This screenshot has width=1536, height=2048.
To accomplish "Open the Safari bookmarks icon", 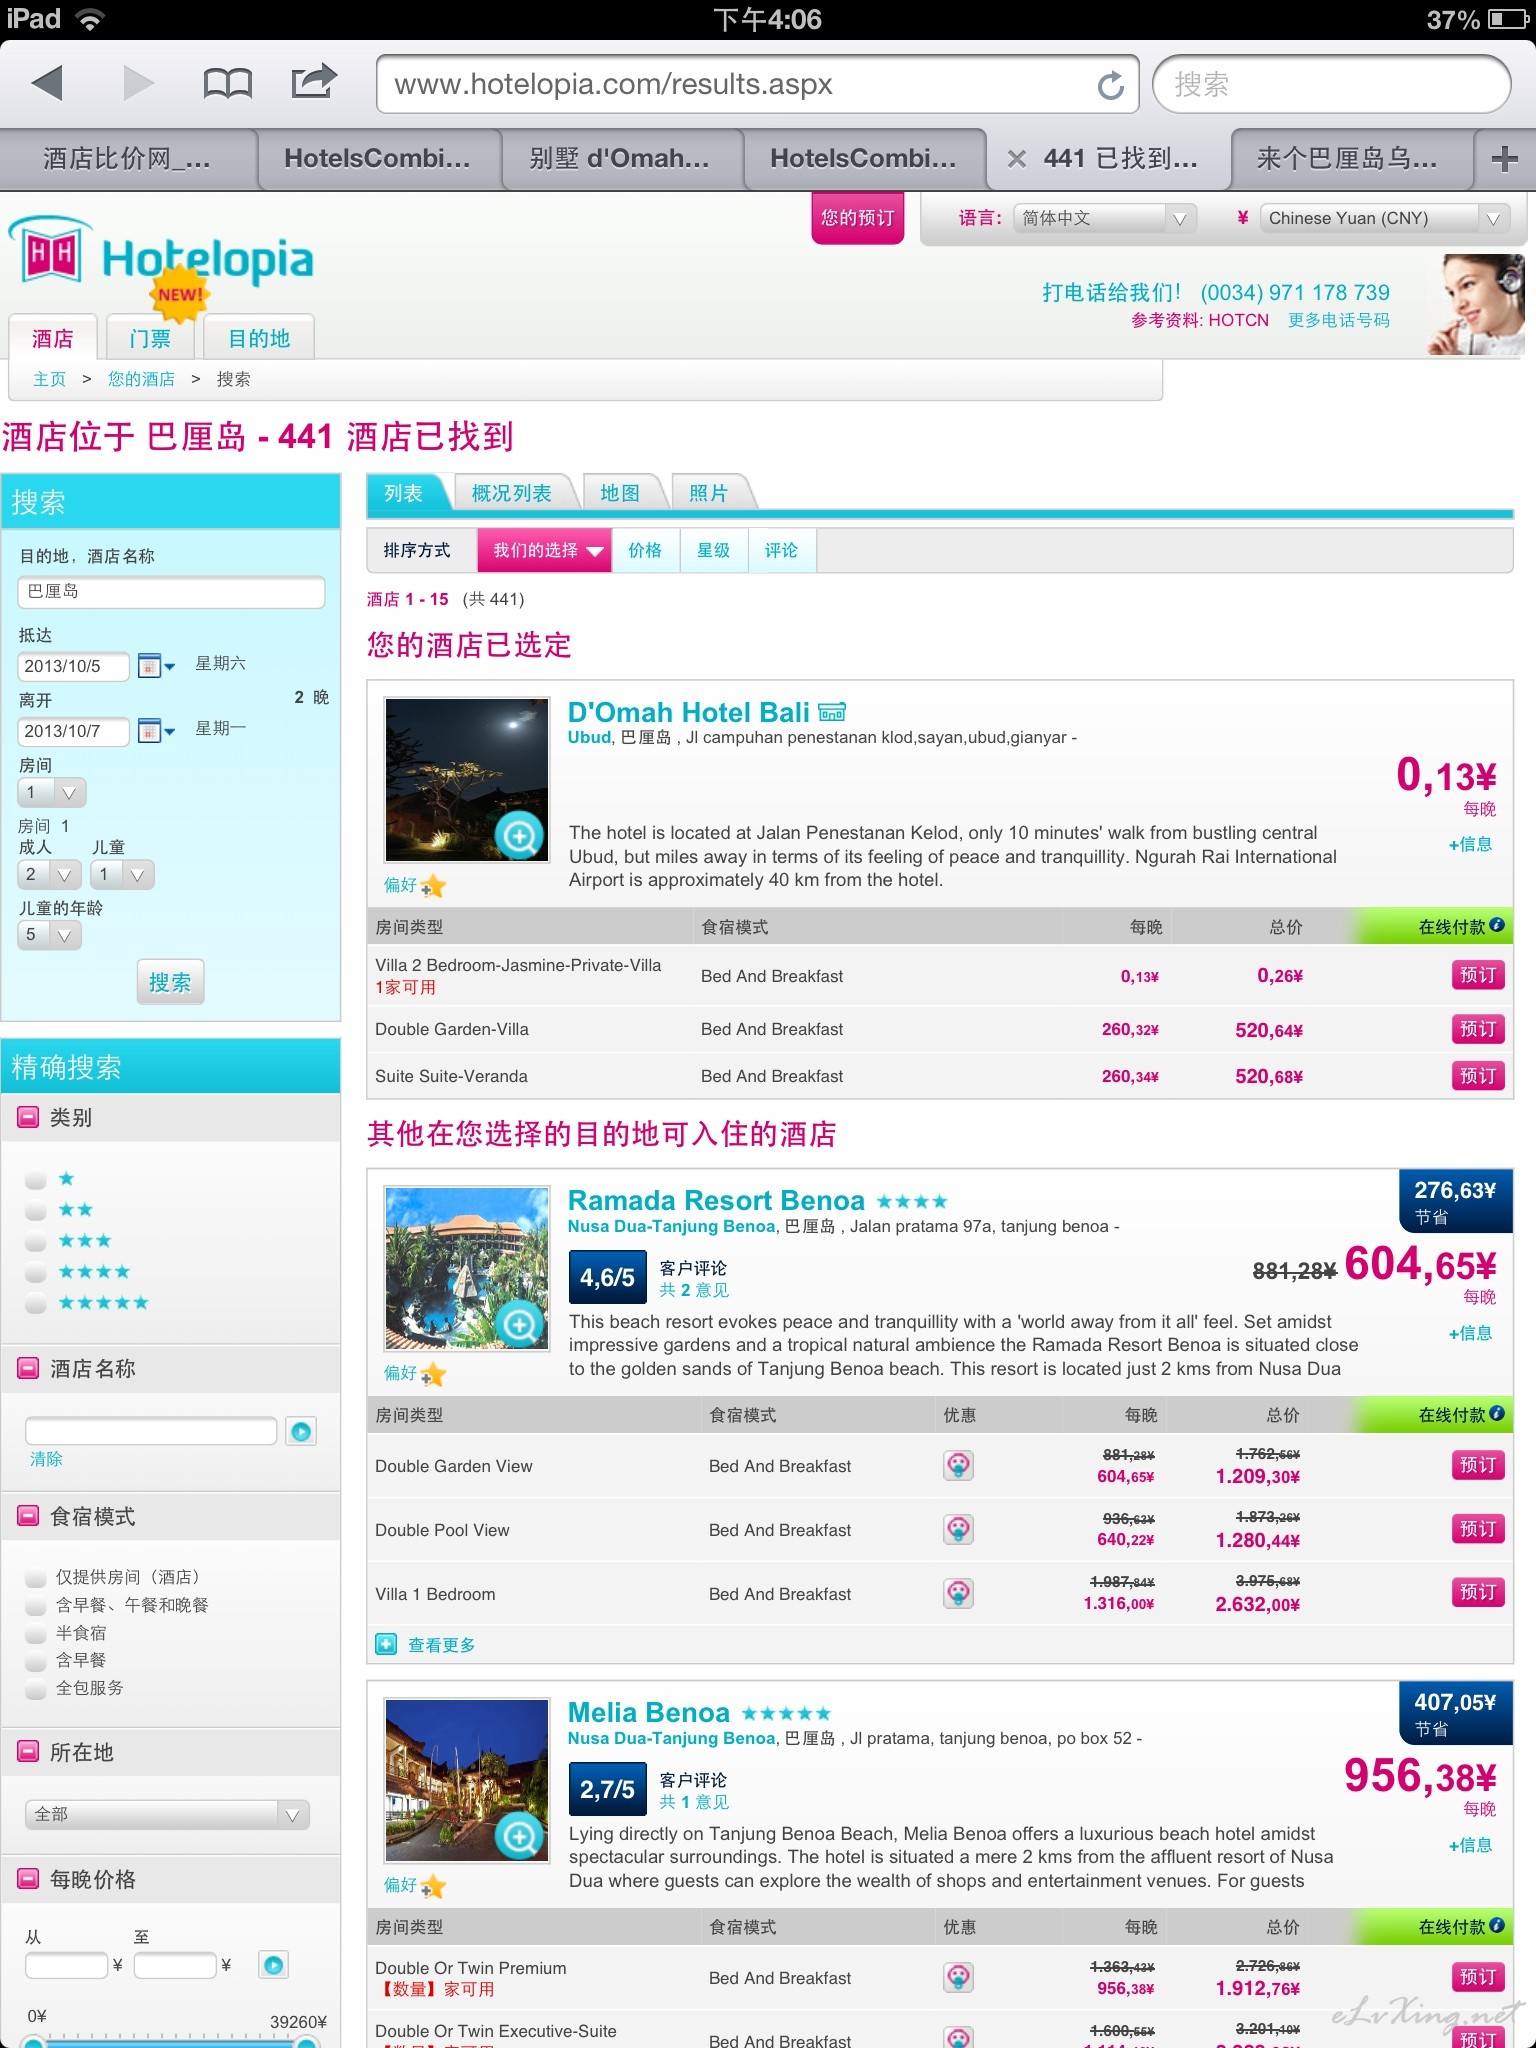I will (x=227, y=83).
